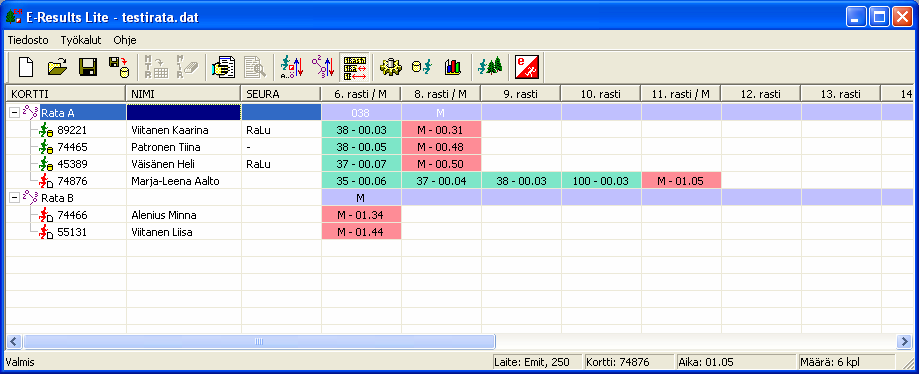
Task: Click the save-to-database floppy and cylinder icon
Action: coord(119,67)
